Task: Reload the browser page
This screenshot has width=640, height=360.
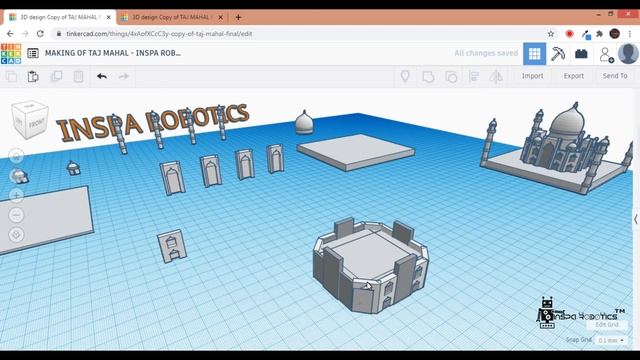Action: [x=40, y=34]
